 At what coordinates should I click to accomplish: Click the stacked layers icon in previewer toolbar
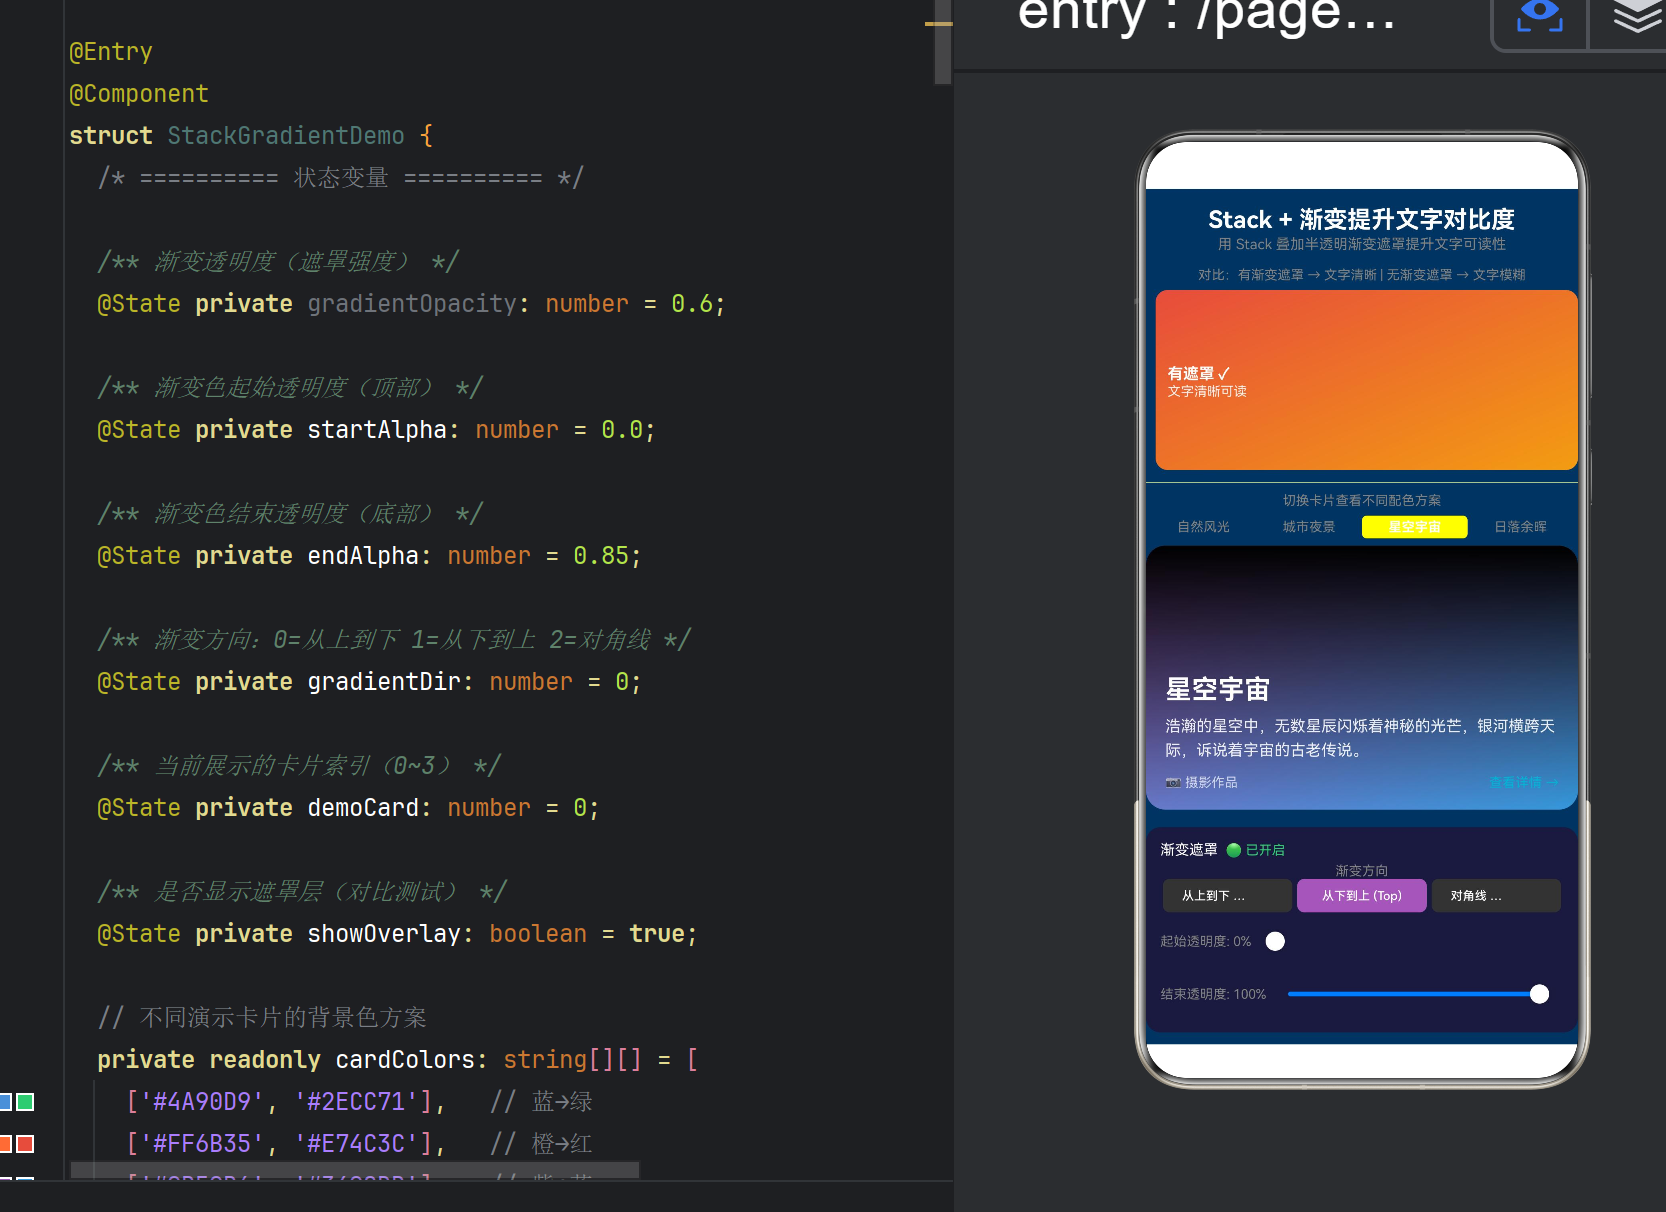point(1637,16)
